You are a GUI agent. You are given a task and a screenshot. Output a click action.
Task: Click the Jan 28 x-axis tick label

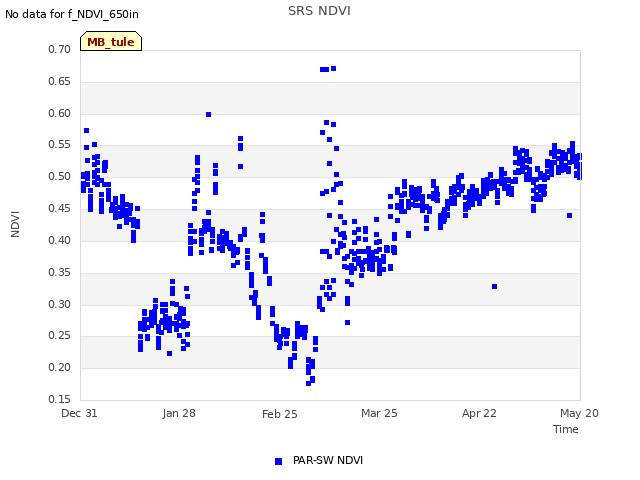click(179, 413)
